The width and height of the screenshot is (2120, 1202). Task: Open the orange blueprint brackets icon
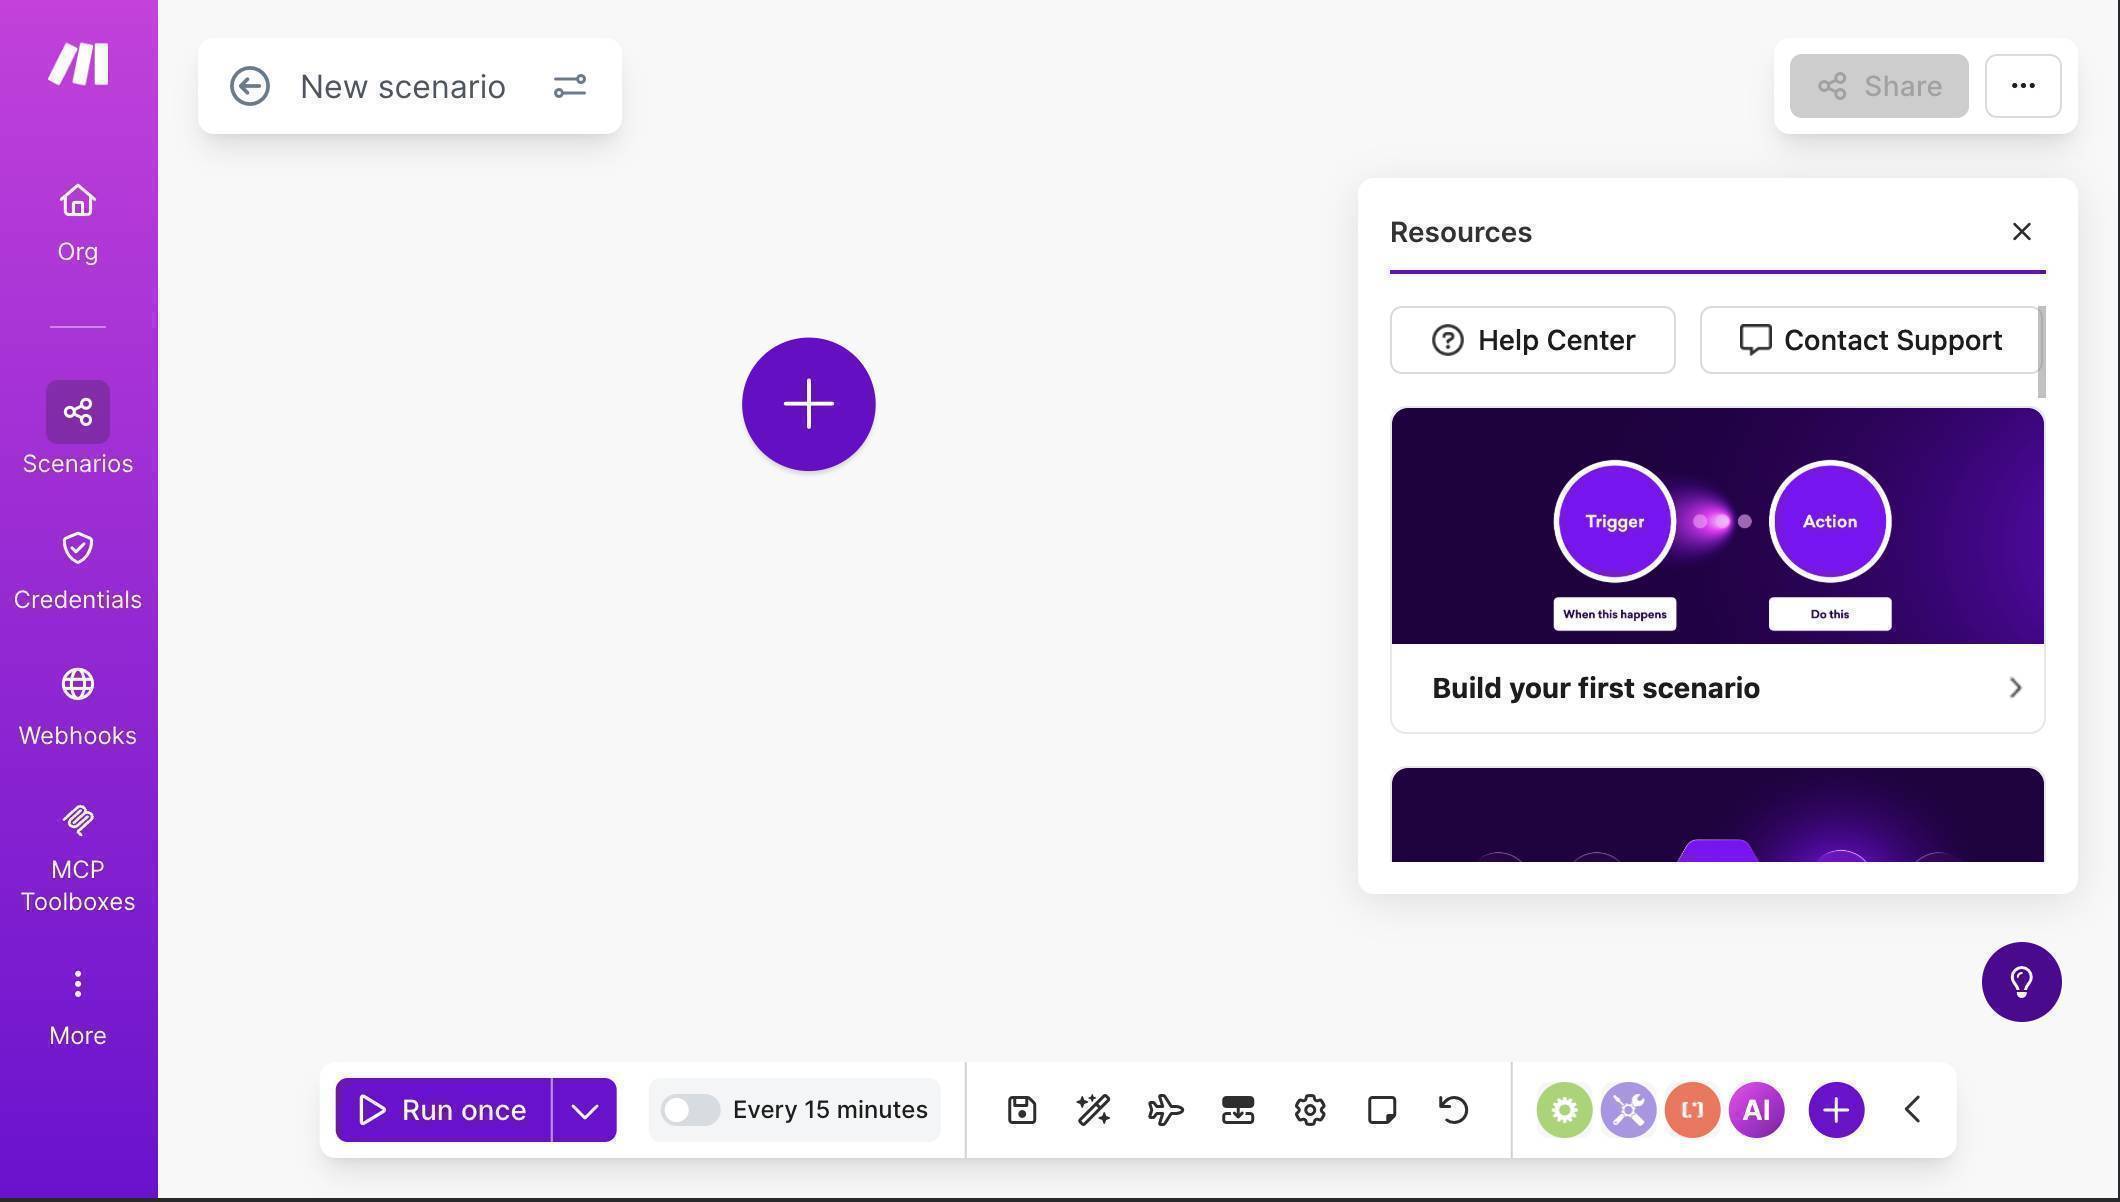point(1692,1109)
